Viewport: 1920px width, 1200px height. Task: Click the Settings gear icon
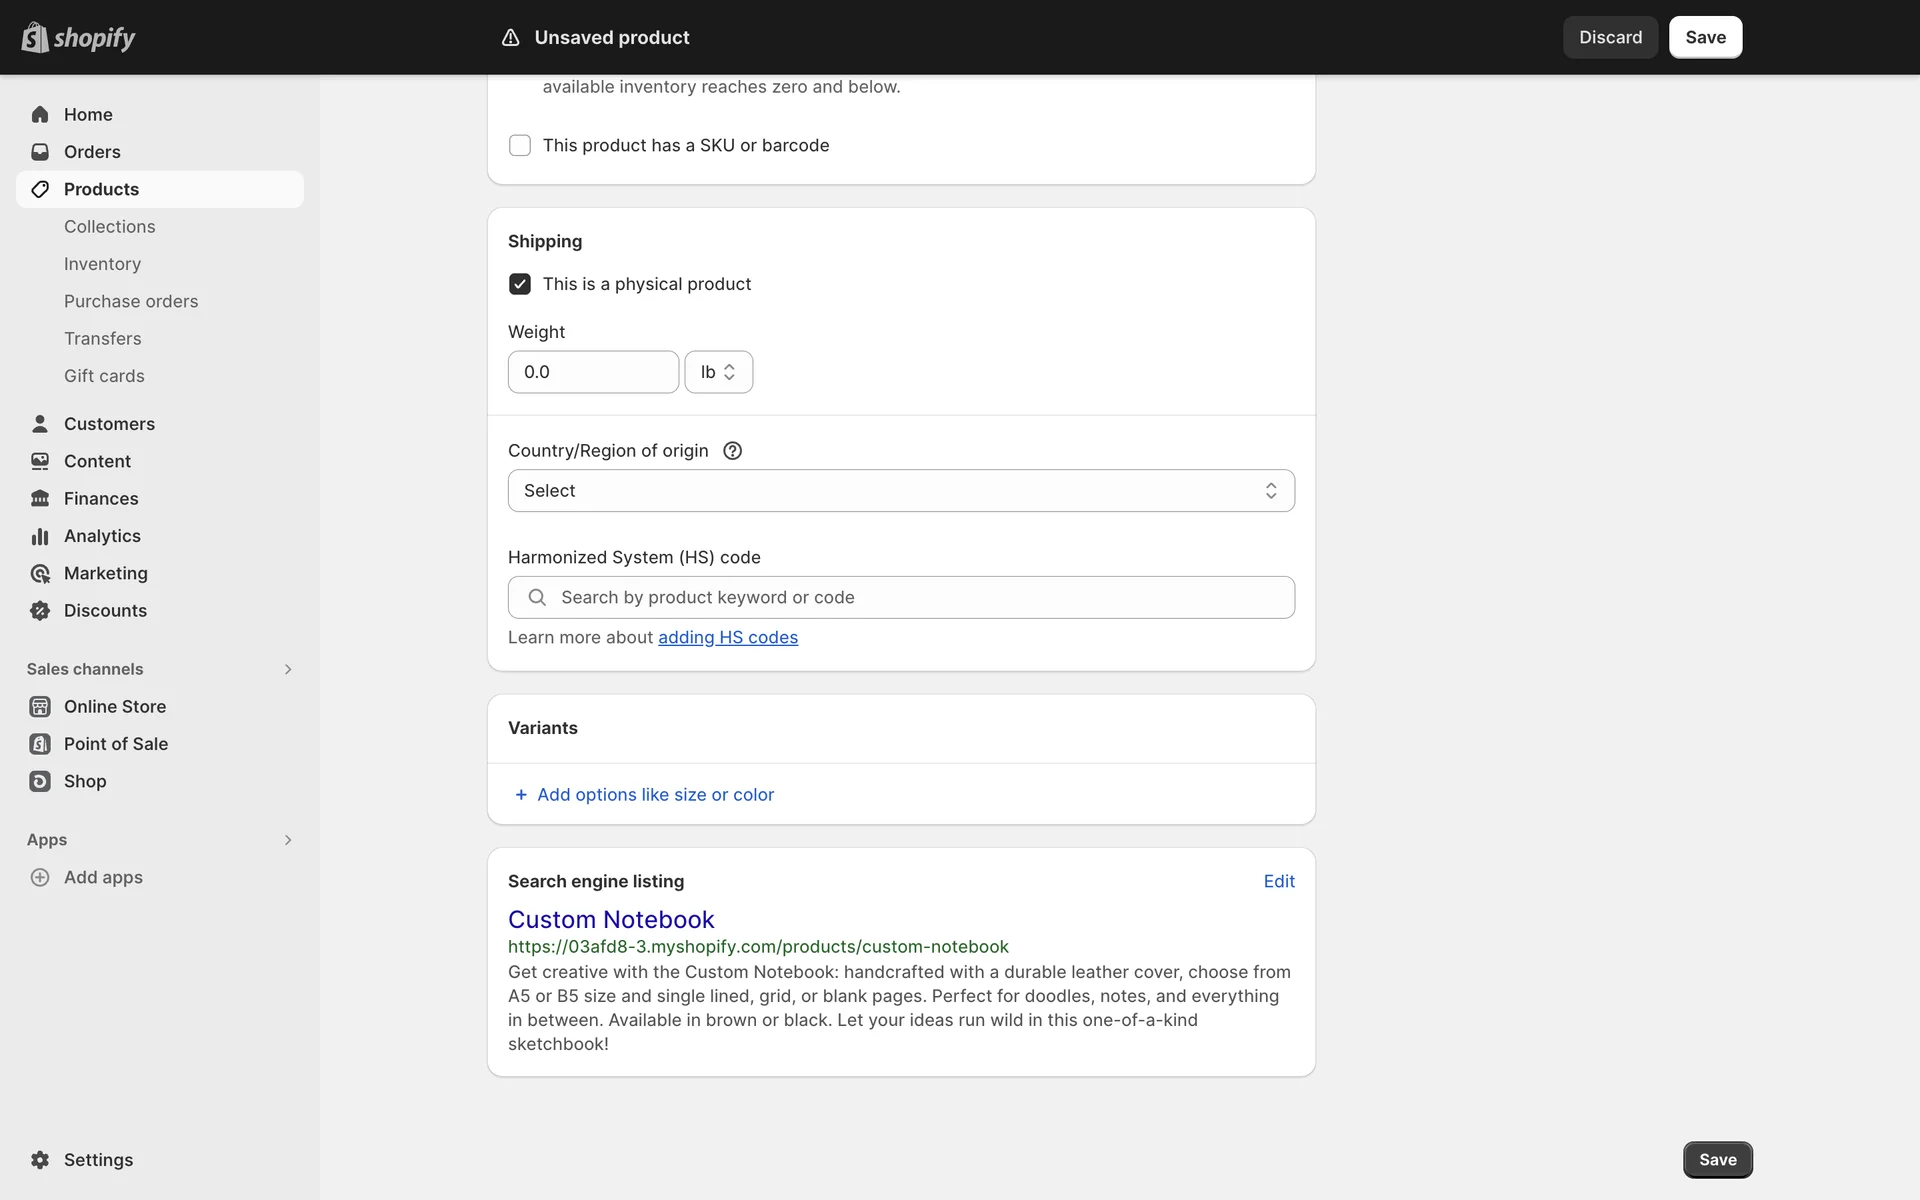[40, 1160]
